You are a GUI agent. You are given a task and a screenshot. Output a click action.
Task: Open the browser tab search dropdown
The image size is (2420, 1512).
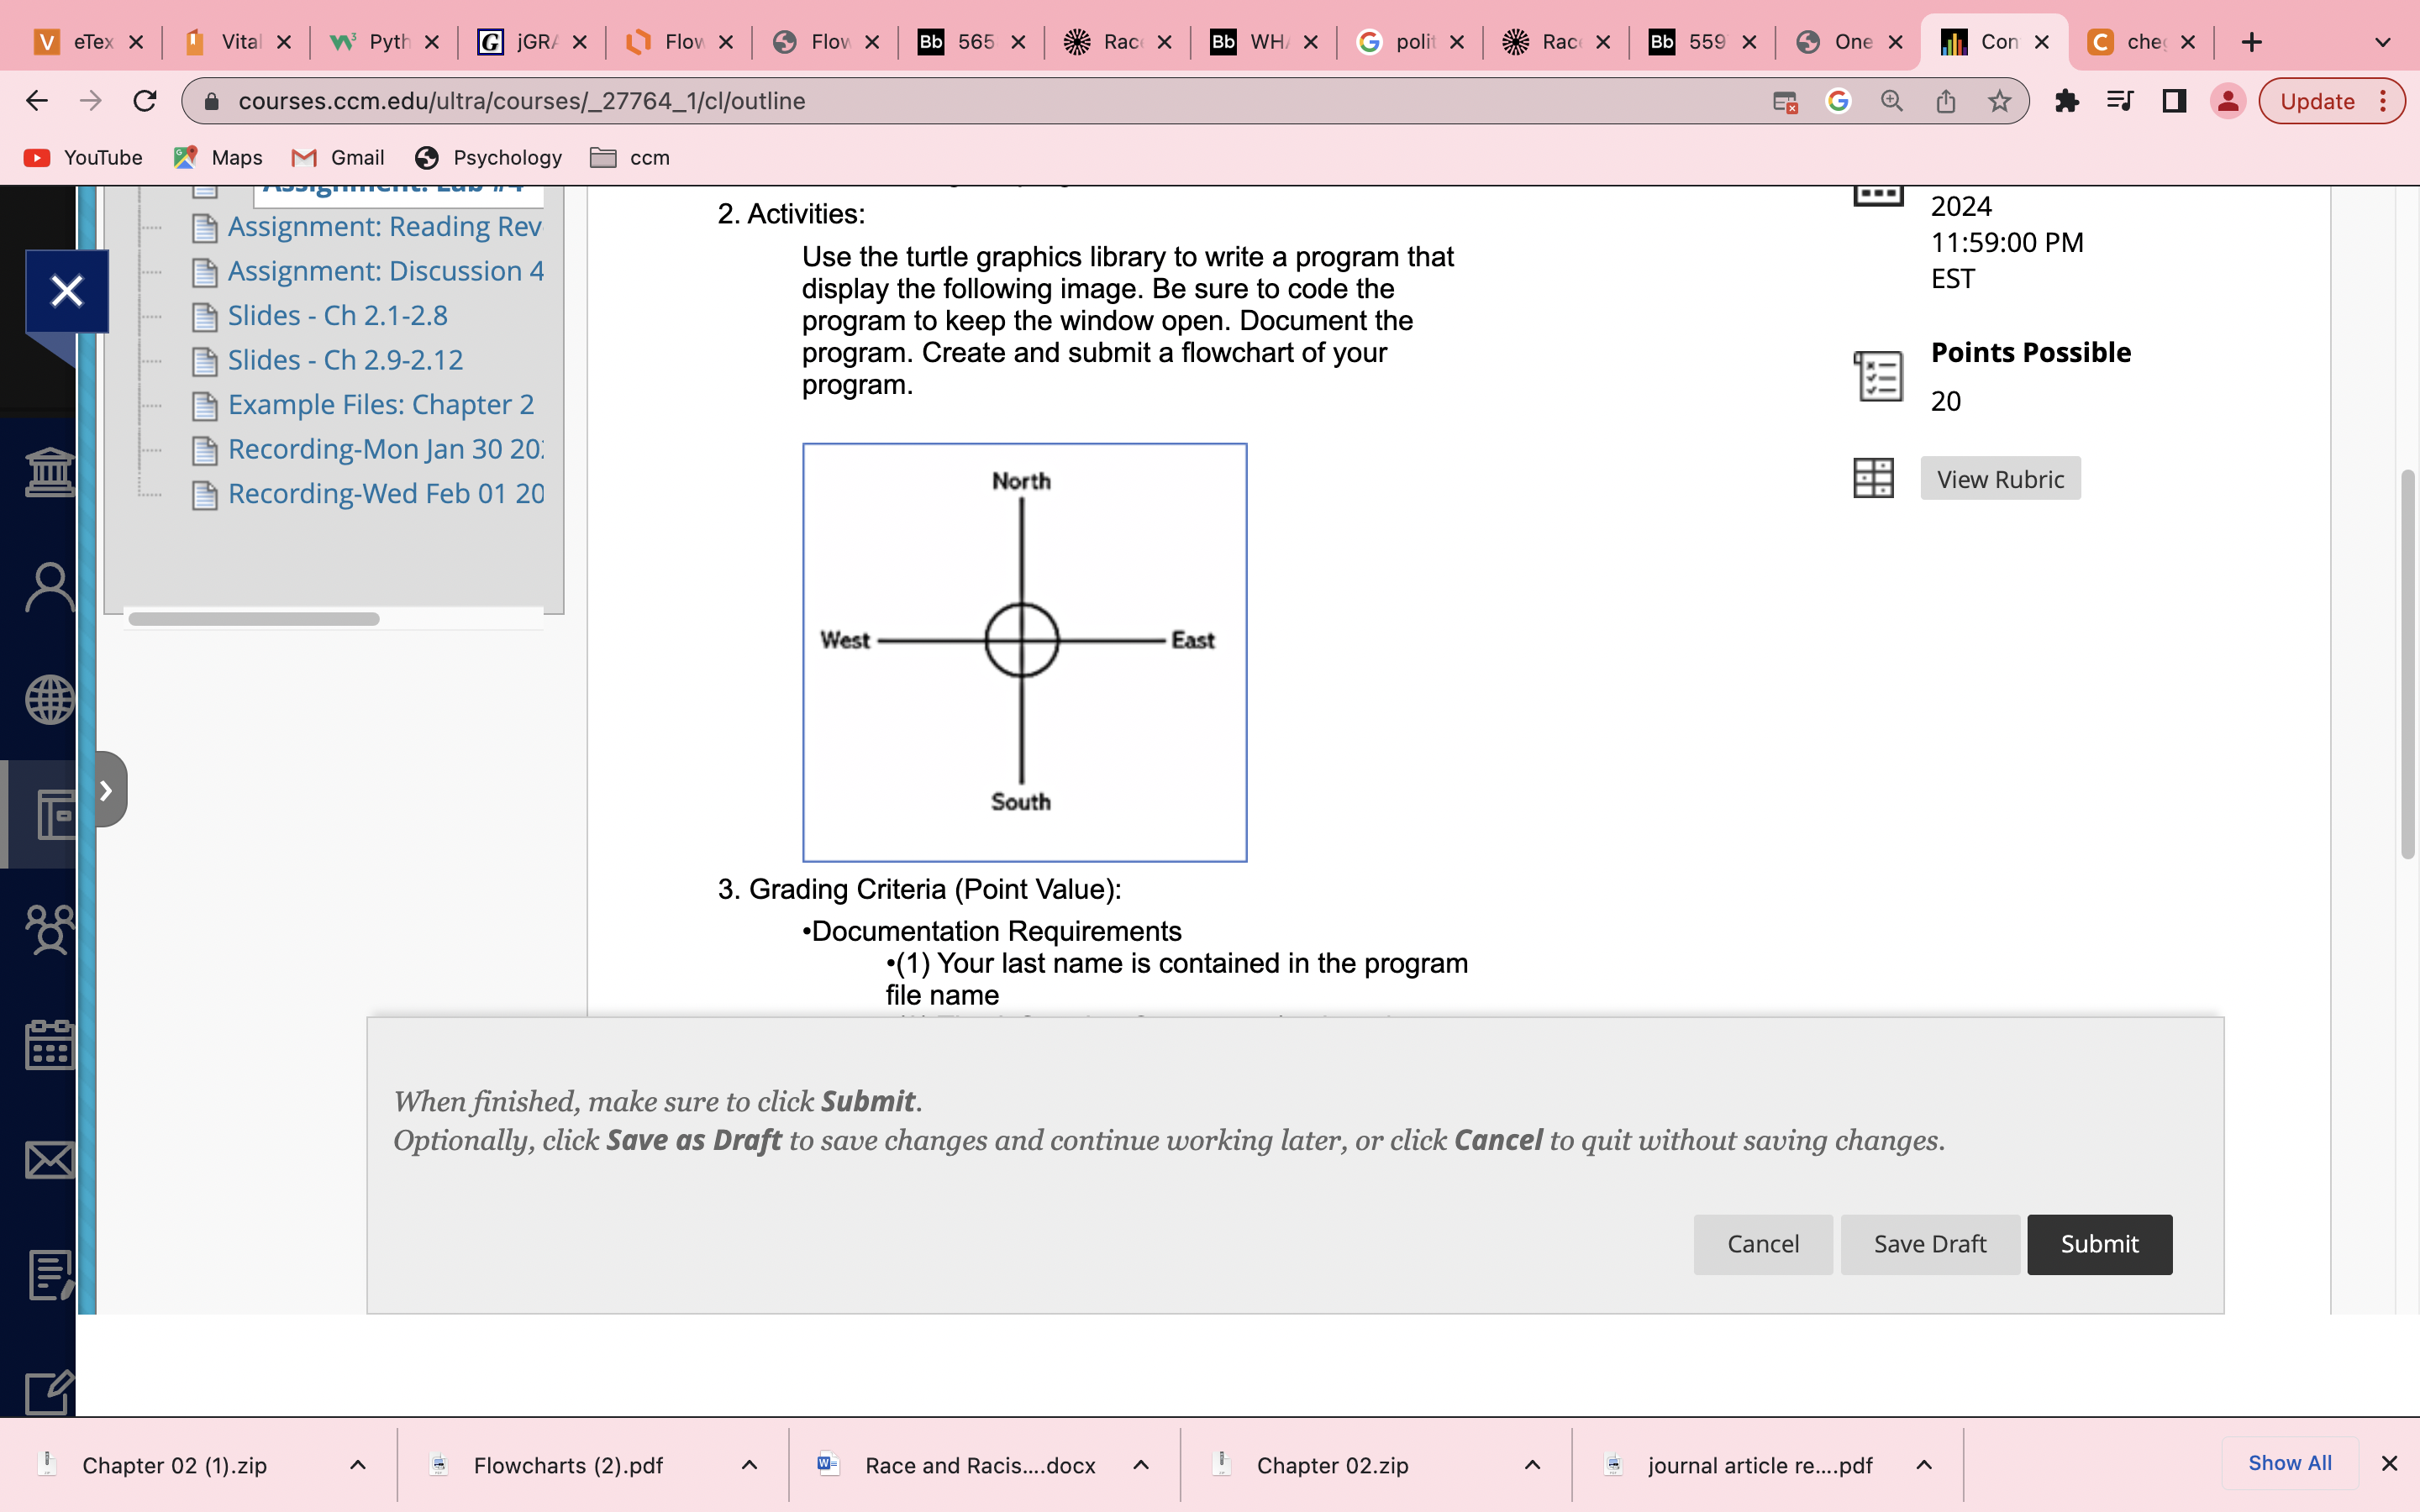click(x=2383, y=42)
